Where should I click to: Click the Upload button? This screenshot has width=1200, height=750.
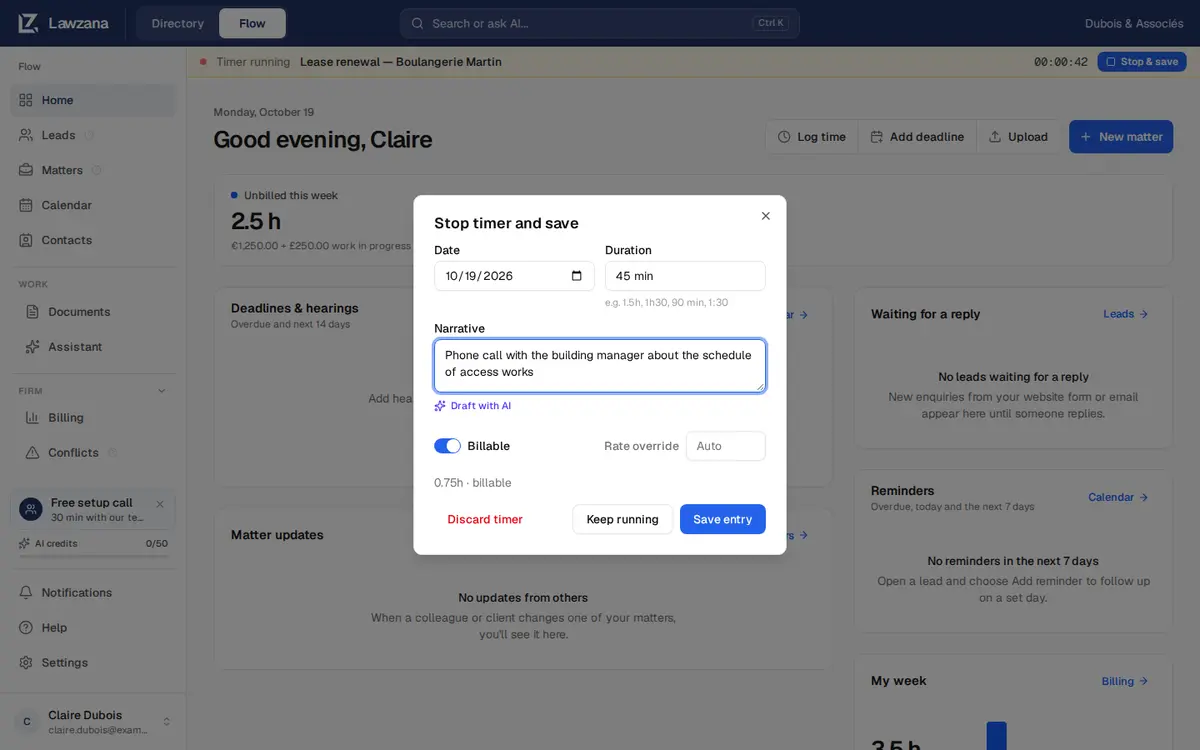pyautogui.click(x=1019, y=137)
